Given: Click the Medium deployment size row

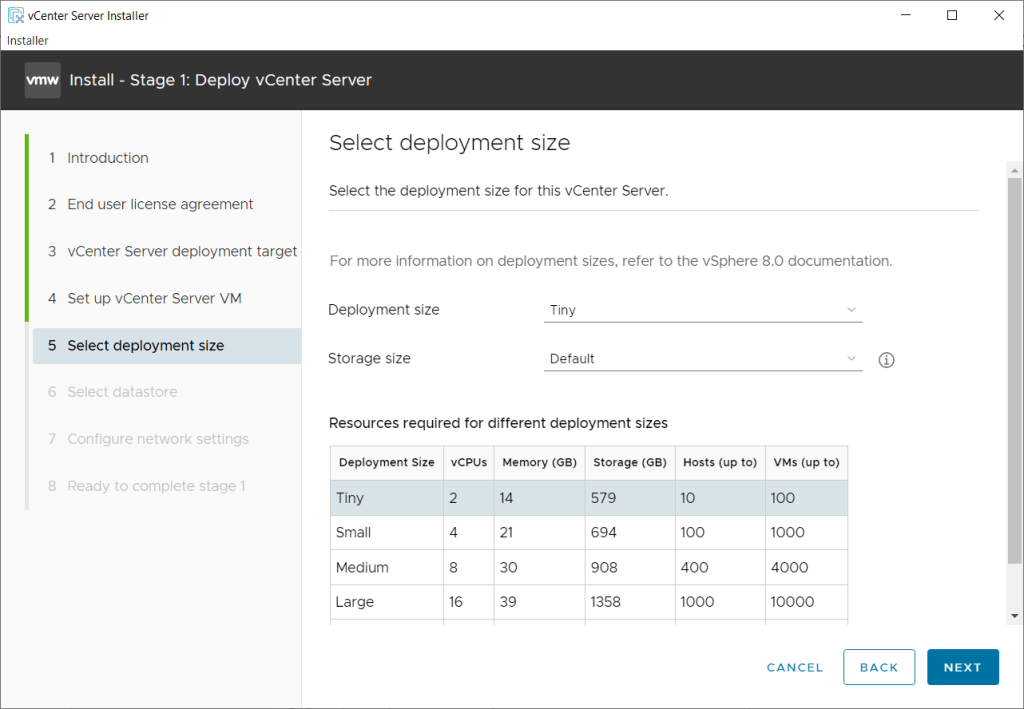Looking at the screenshot, I should coord(588,568).
